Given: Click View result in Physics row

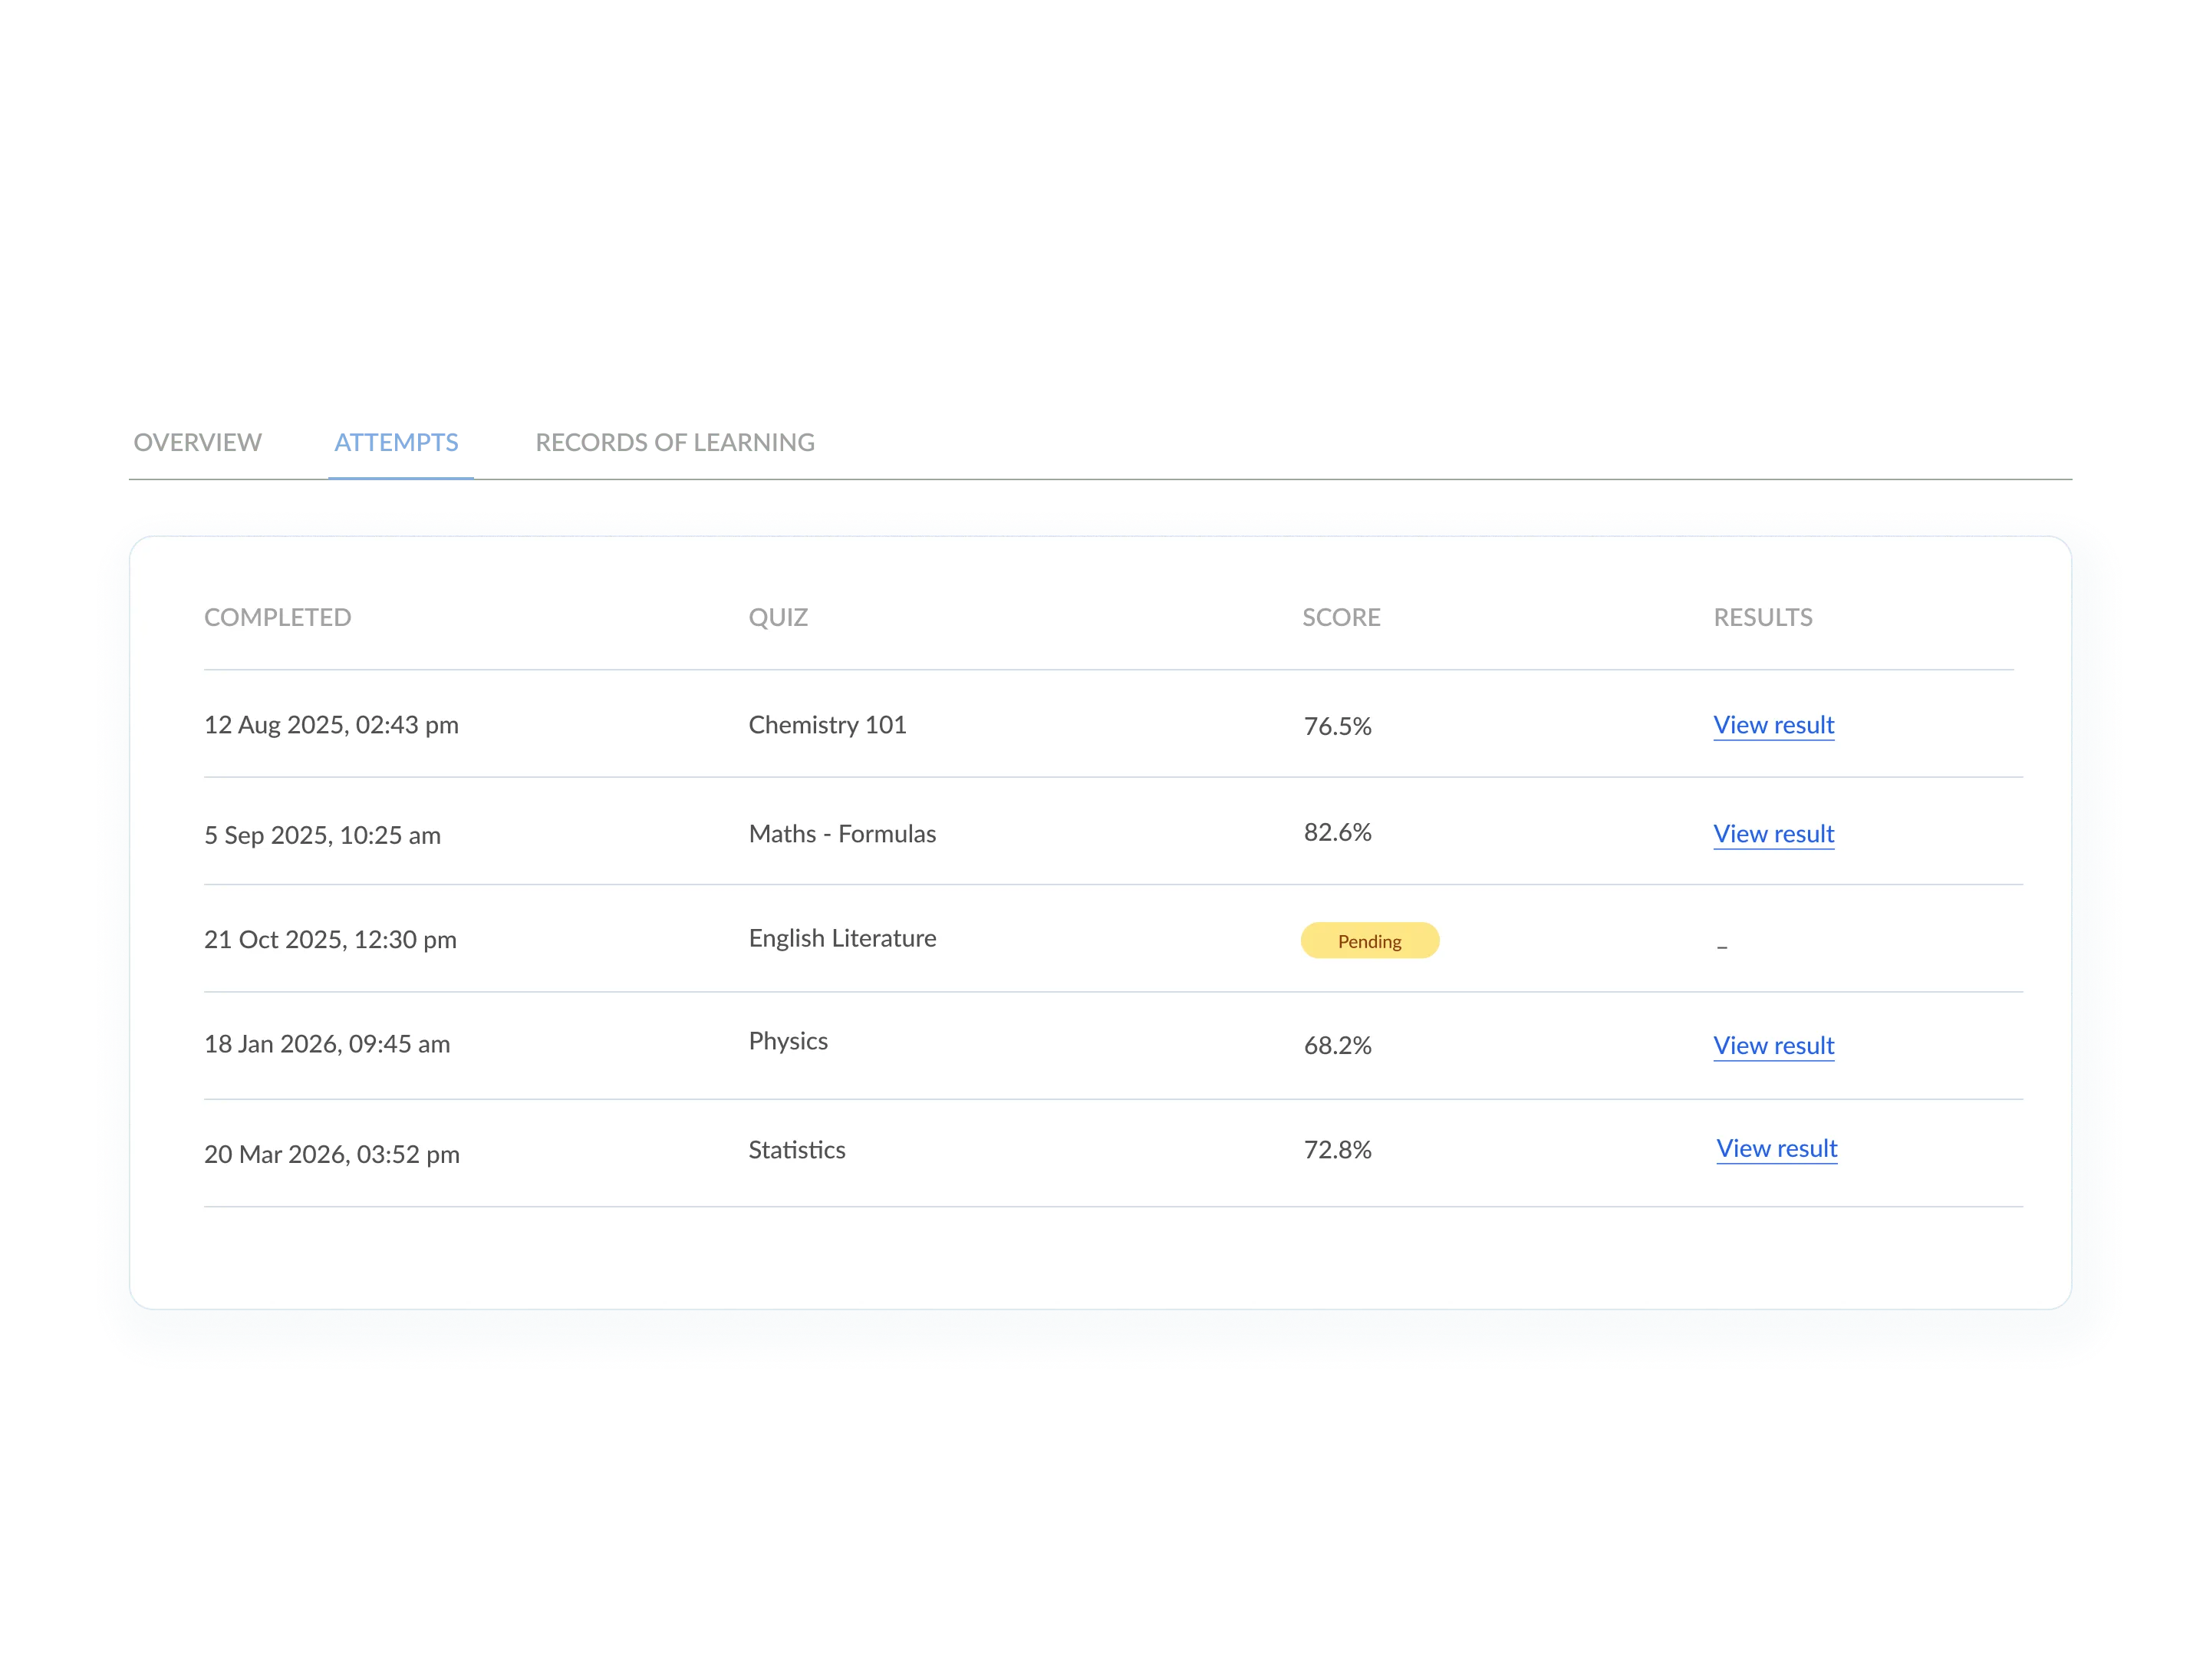Looking at the screenshot, I should (1773, 1046).
